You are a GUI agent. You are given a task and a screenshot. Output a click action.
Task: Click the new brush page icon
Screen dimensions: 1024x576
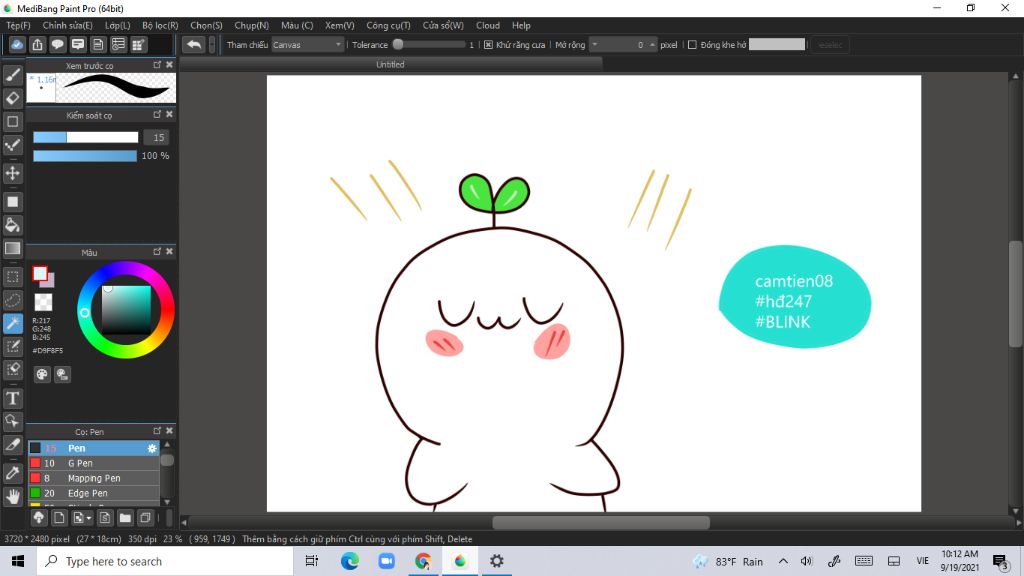[x=59, y=518]
